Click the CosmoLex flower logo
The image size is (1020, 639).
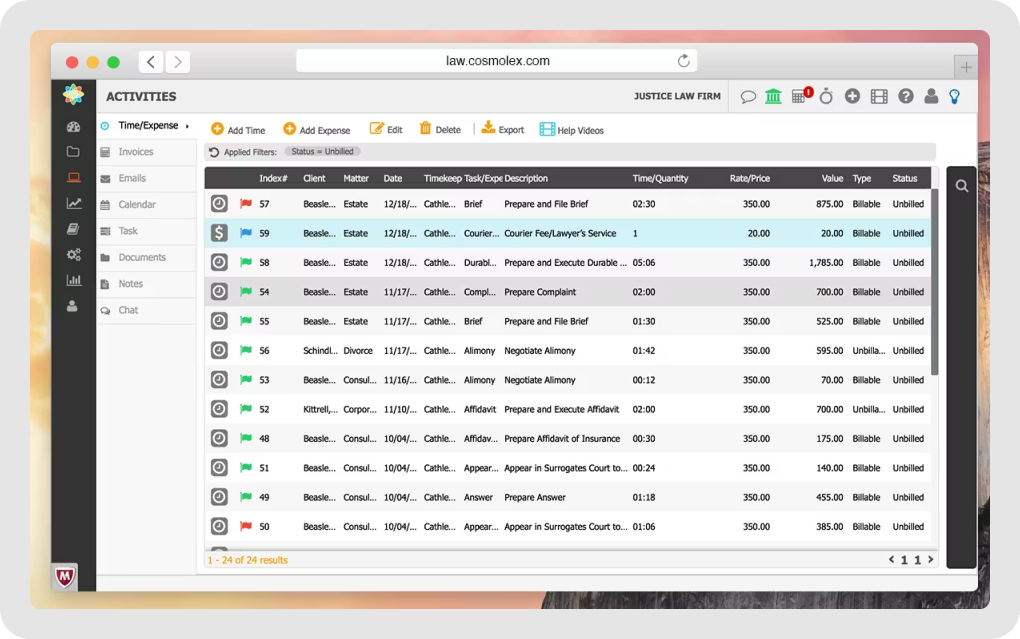[74, 94]
